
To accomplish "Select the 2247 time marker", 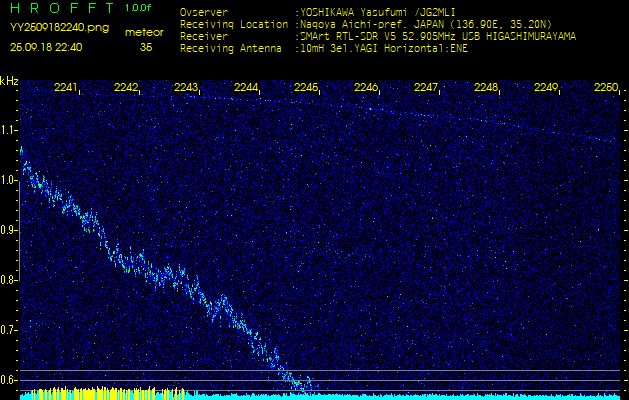I will [x=426, y=88].
